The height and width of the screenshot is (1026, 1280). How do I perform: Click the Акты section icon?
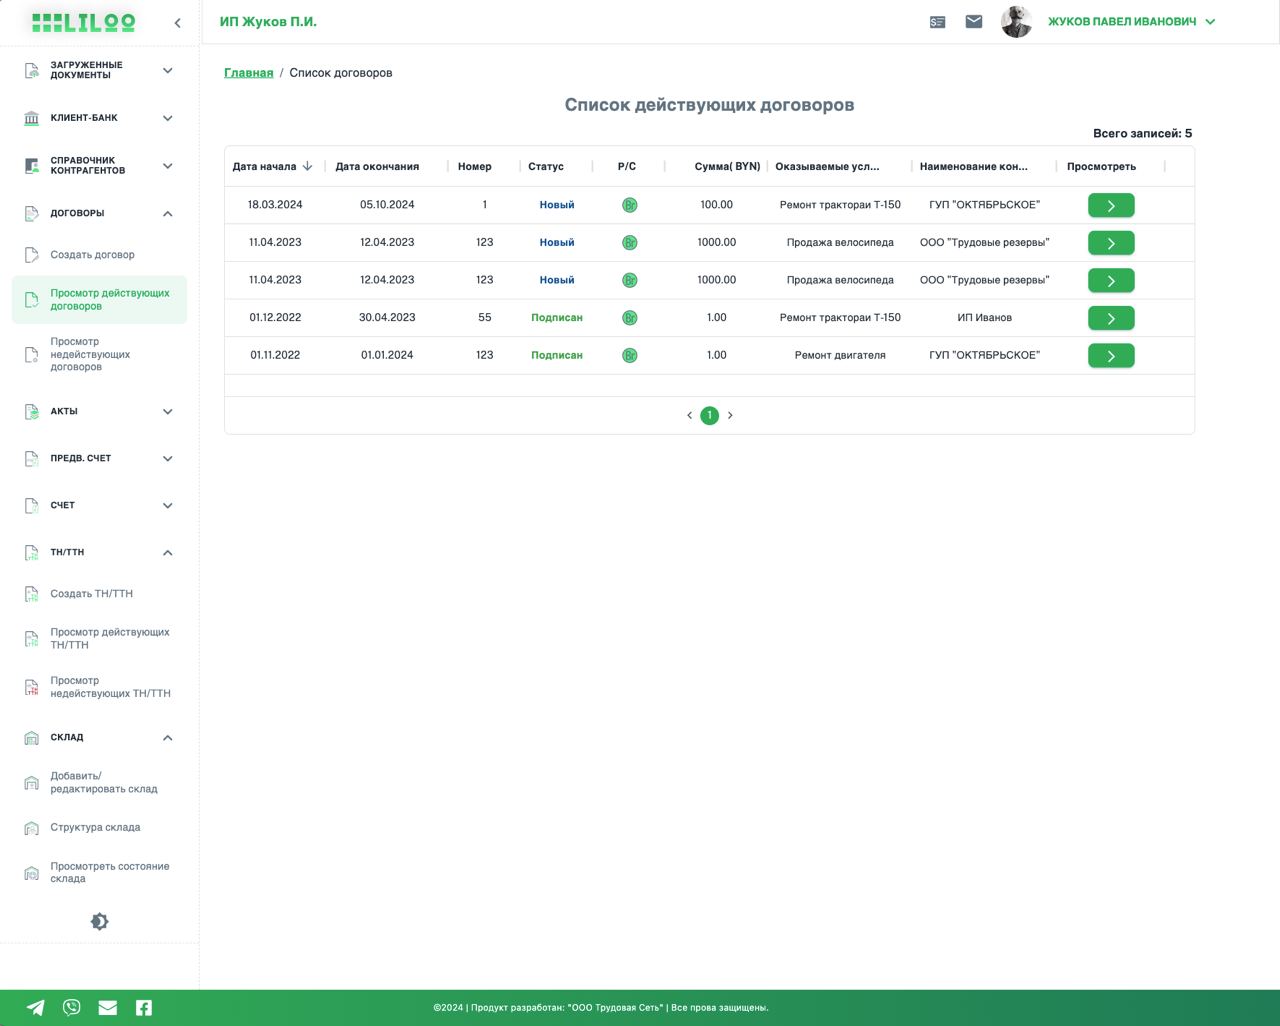[32, 411]
